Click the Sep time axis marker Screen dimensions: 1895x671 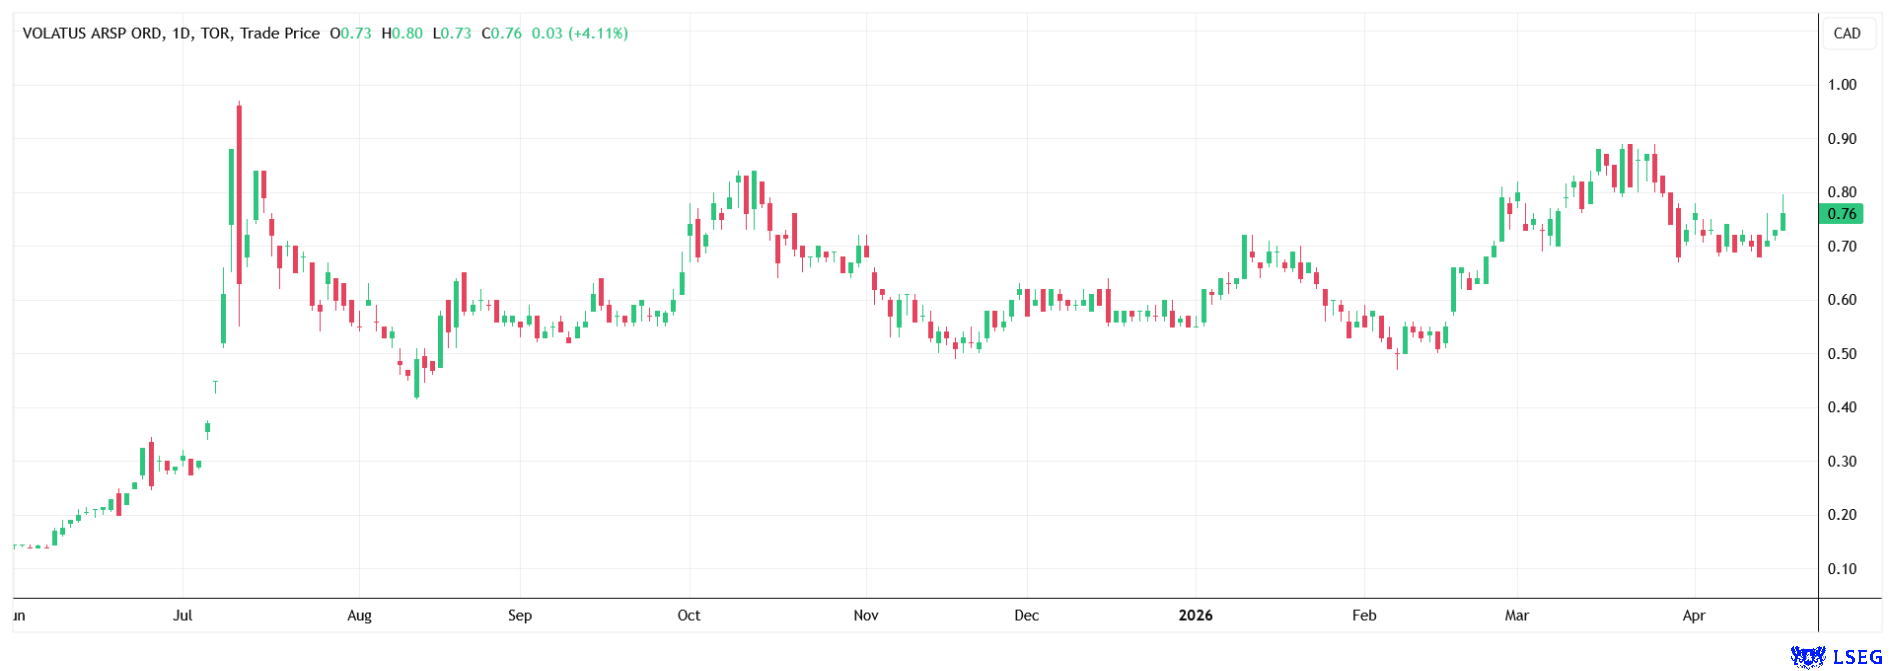point(519,615)
